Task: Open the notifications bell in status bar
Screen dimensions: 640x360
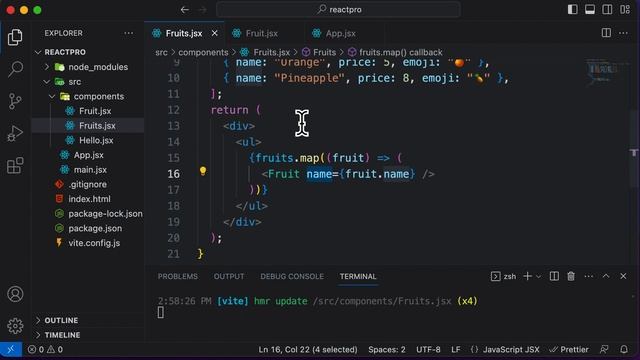Action: click(x=624, y=349)
